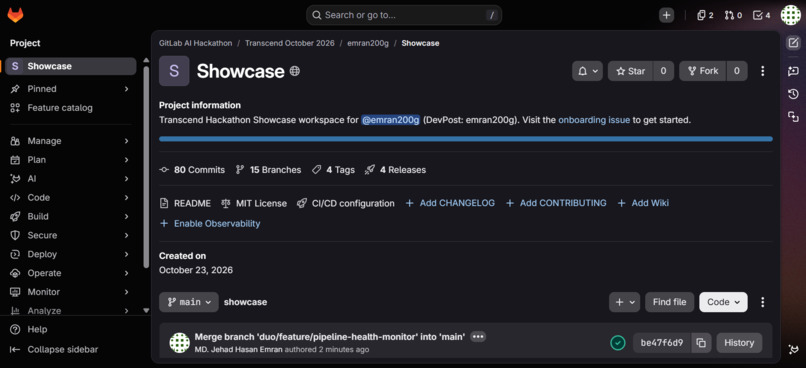Open commit History
The image size is (806, 368).
click(x=739, y=343)
